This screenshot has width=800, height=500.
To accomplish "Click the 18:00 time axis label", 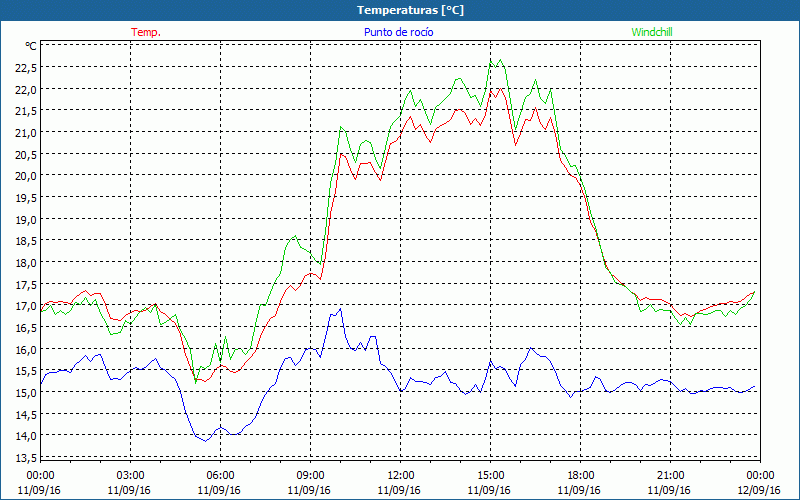I will pyautogui.click(x=581, y=476).
